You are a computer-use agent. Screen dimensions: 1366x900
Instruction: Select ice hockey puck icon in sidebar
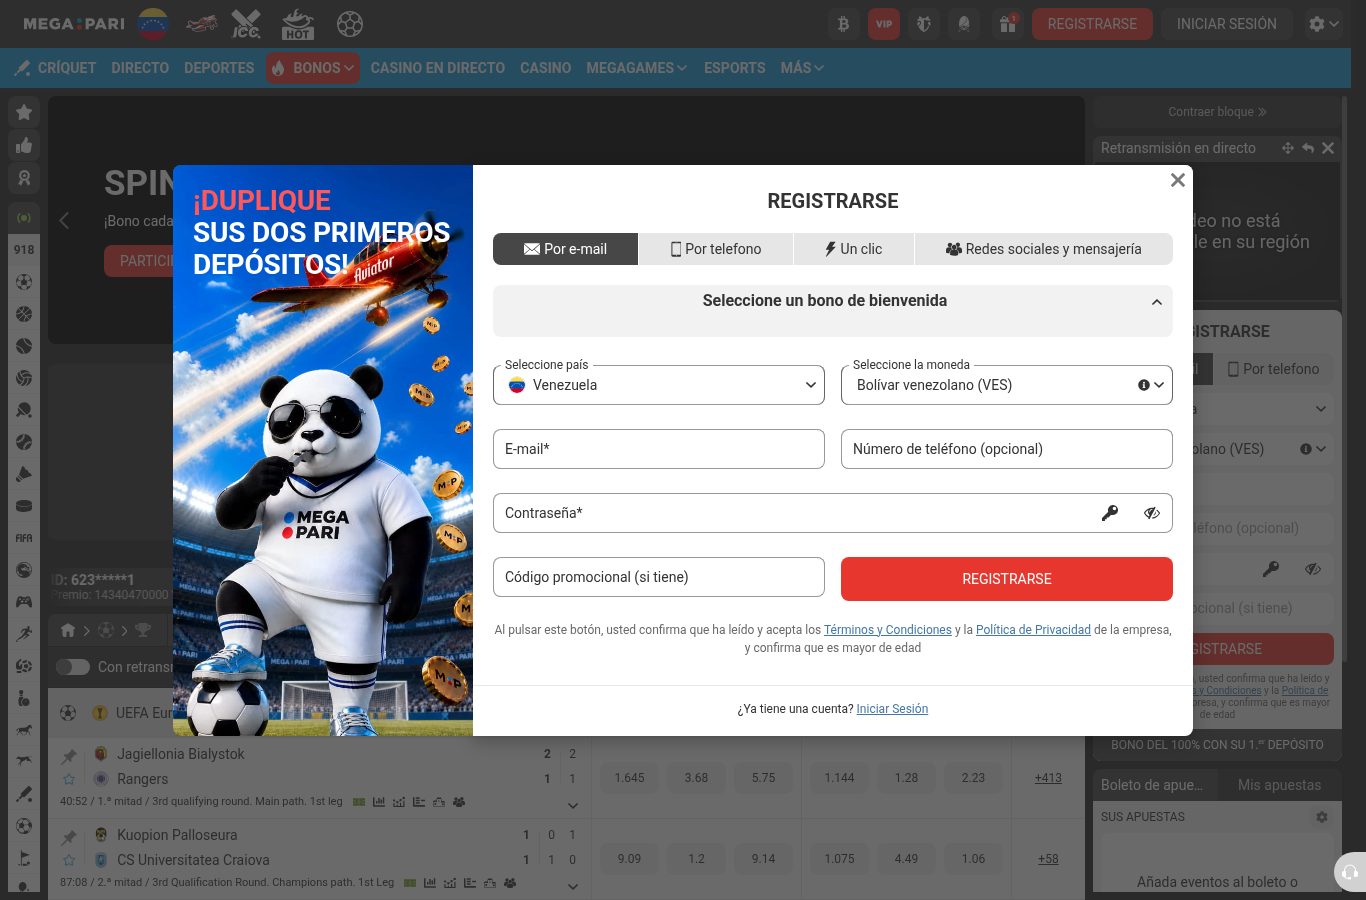(x=24, y=506)
